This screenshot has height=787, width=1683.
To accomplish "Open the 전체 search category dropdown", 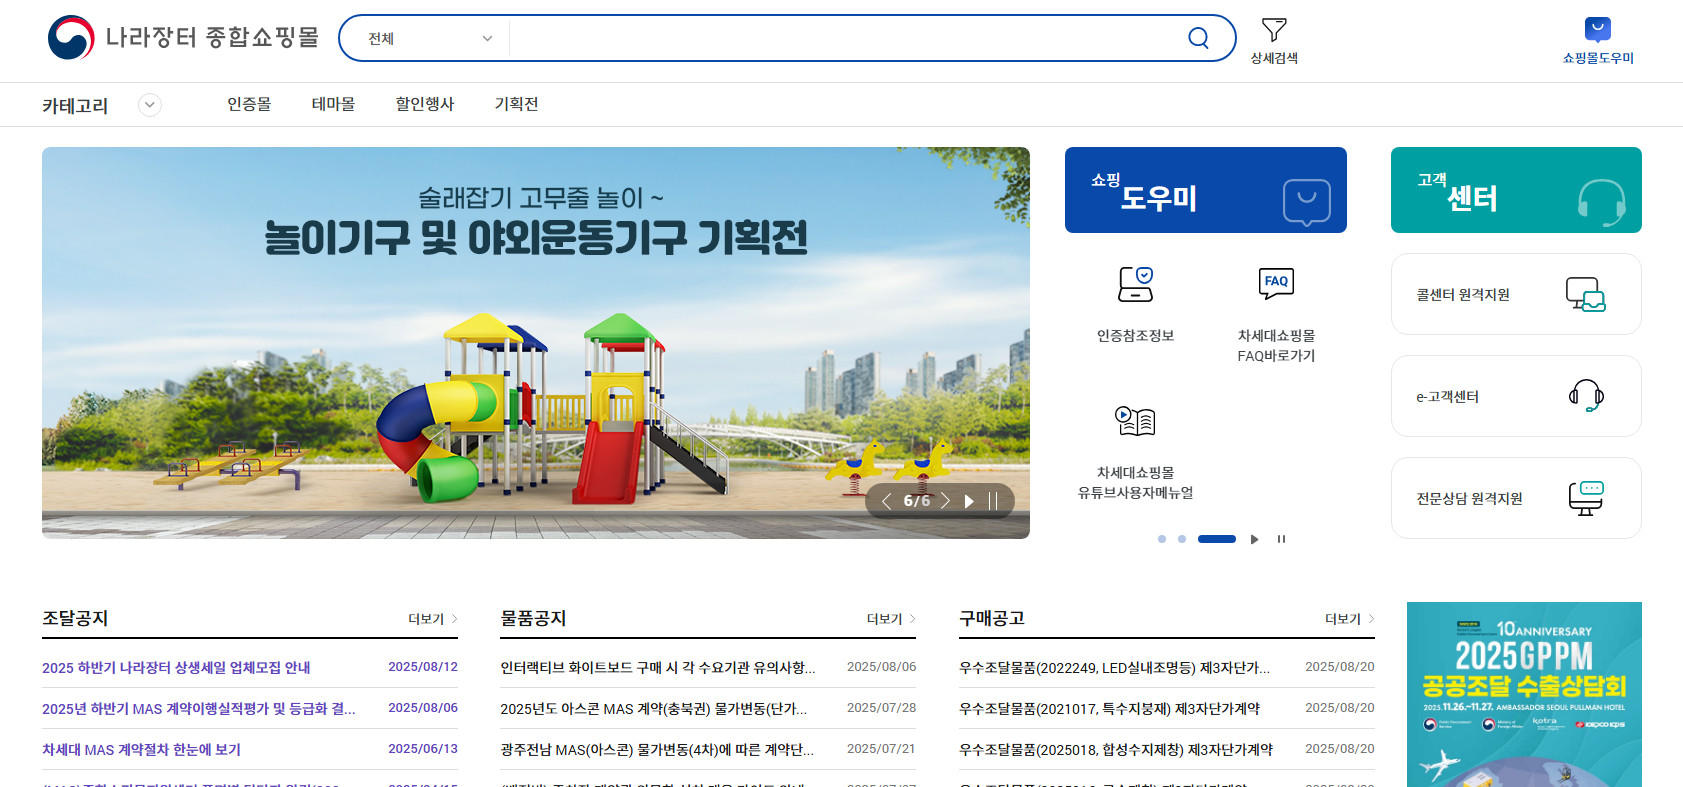I will pos(429,38).
